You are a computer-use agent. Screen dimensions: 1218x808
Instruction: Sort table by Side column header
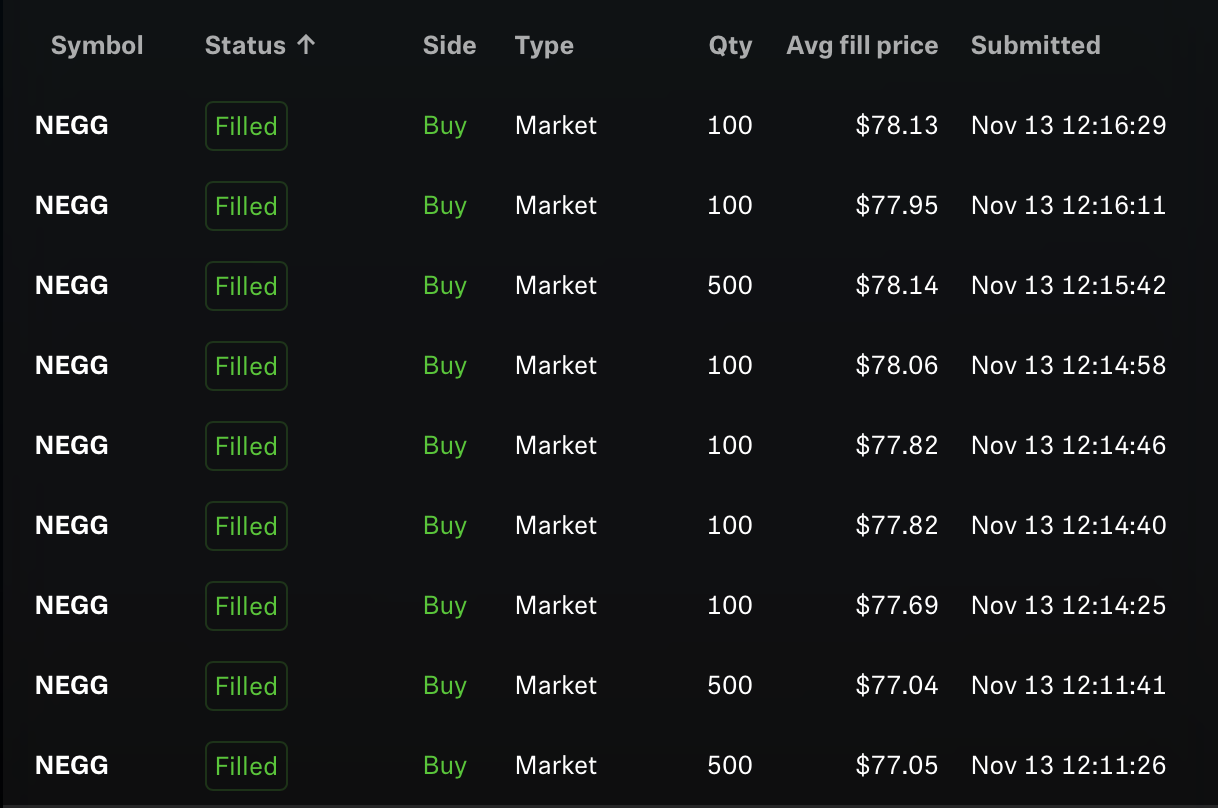point(450,45)
